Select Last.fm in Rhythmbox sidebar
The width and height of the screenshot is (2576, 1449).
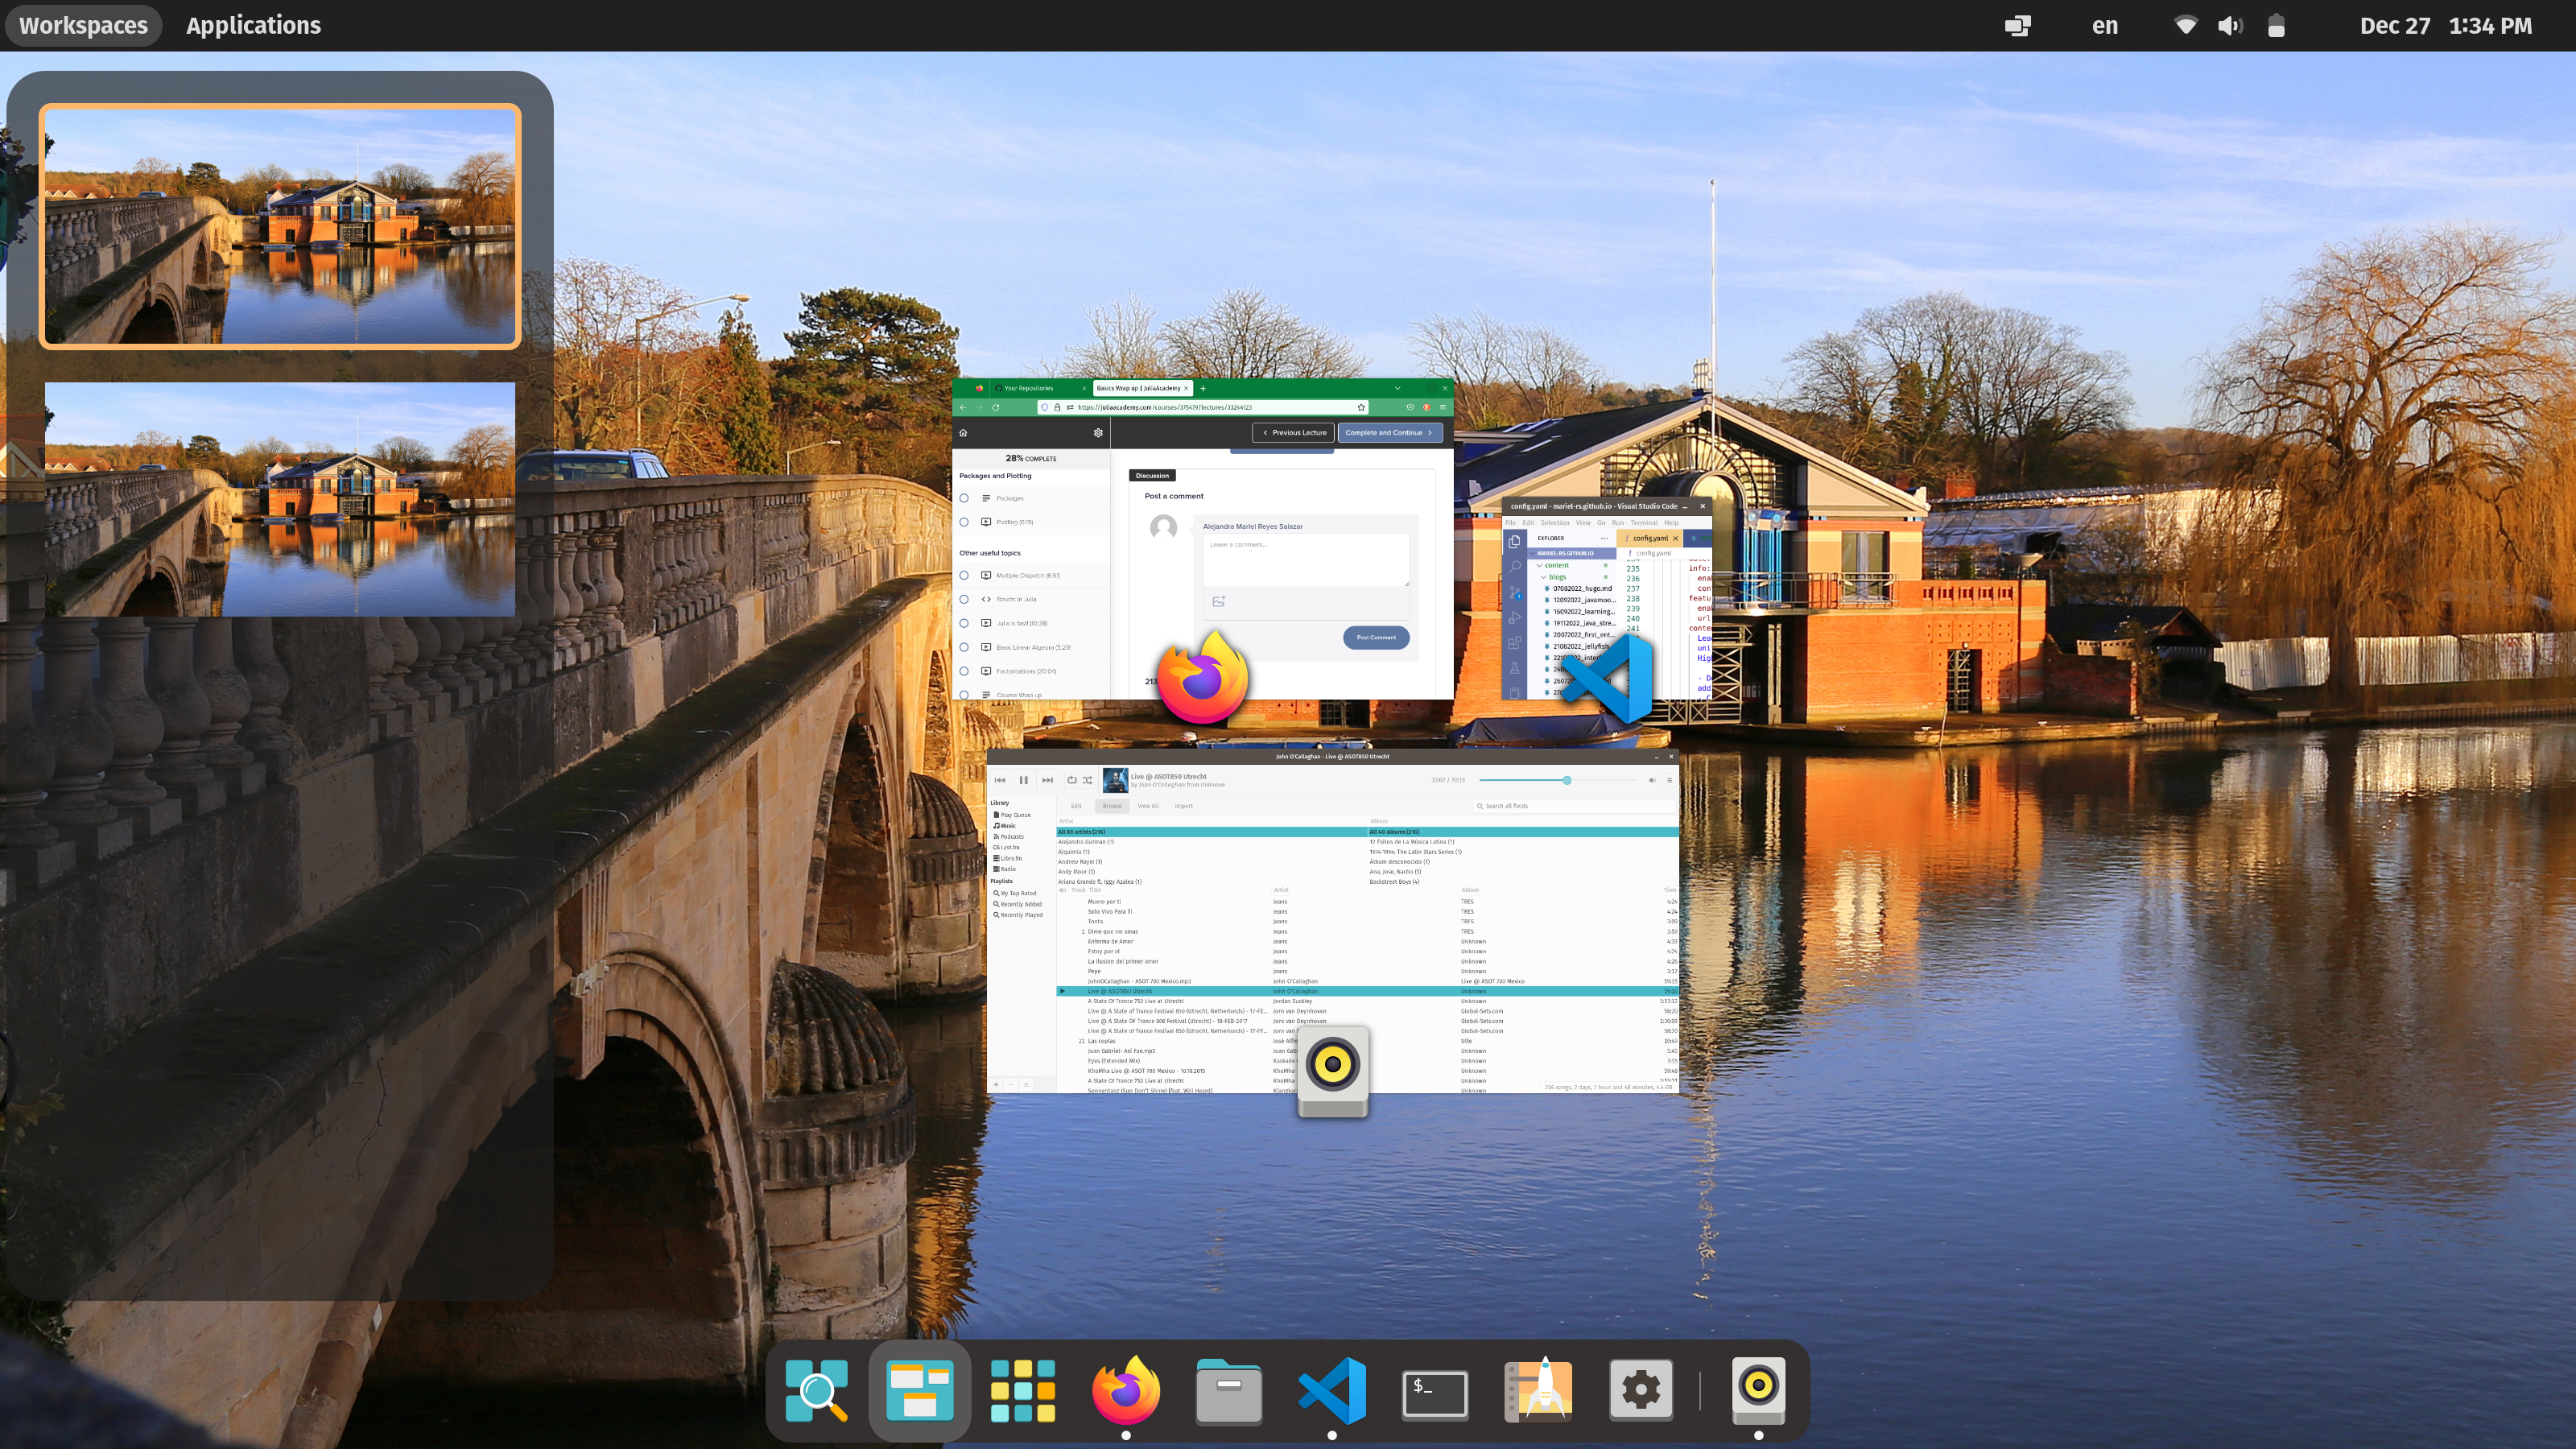[1006, 847]
